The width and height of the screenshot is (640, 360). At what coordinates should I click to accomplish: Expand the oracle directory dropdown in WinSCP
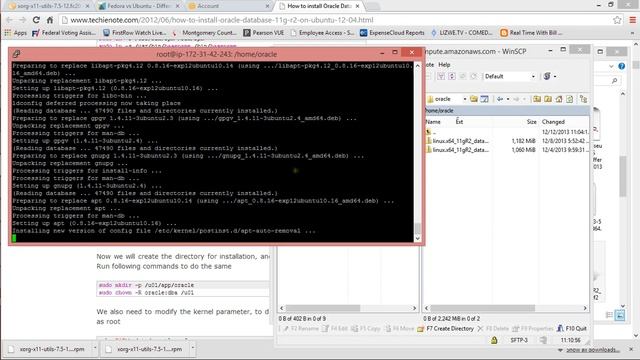click(x=464, y=99)
